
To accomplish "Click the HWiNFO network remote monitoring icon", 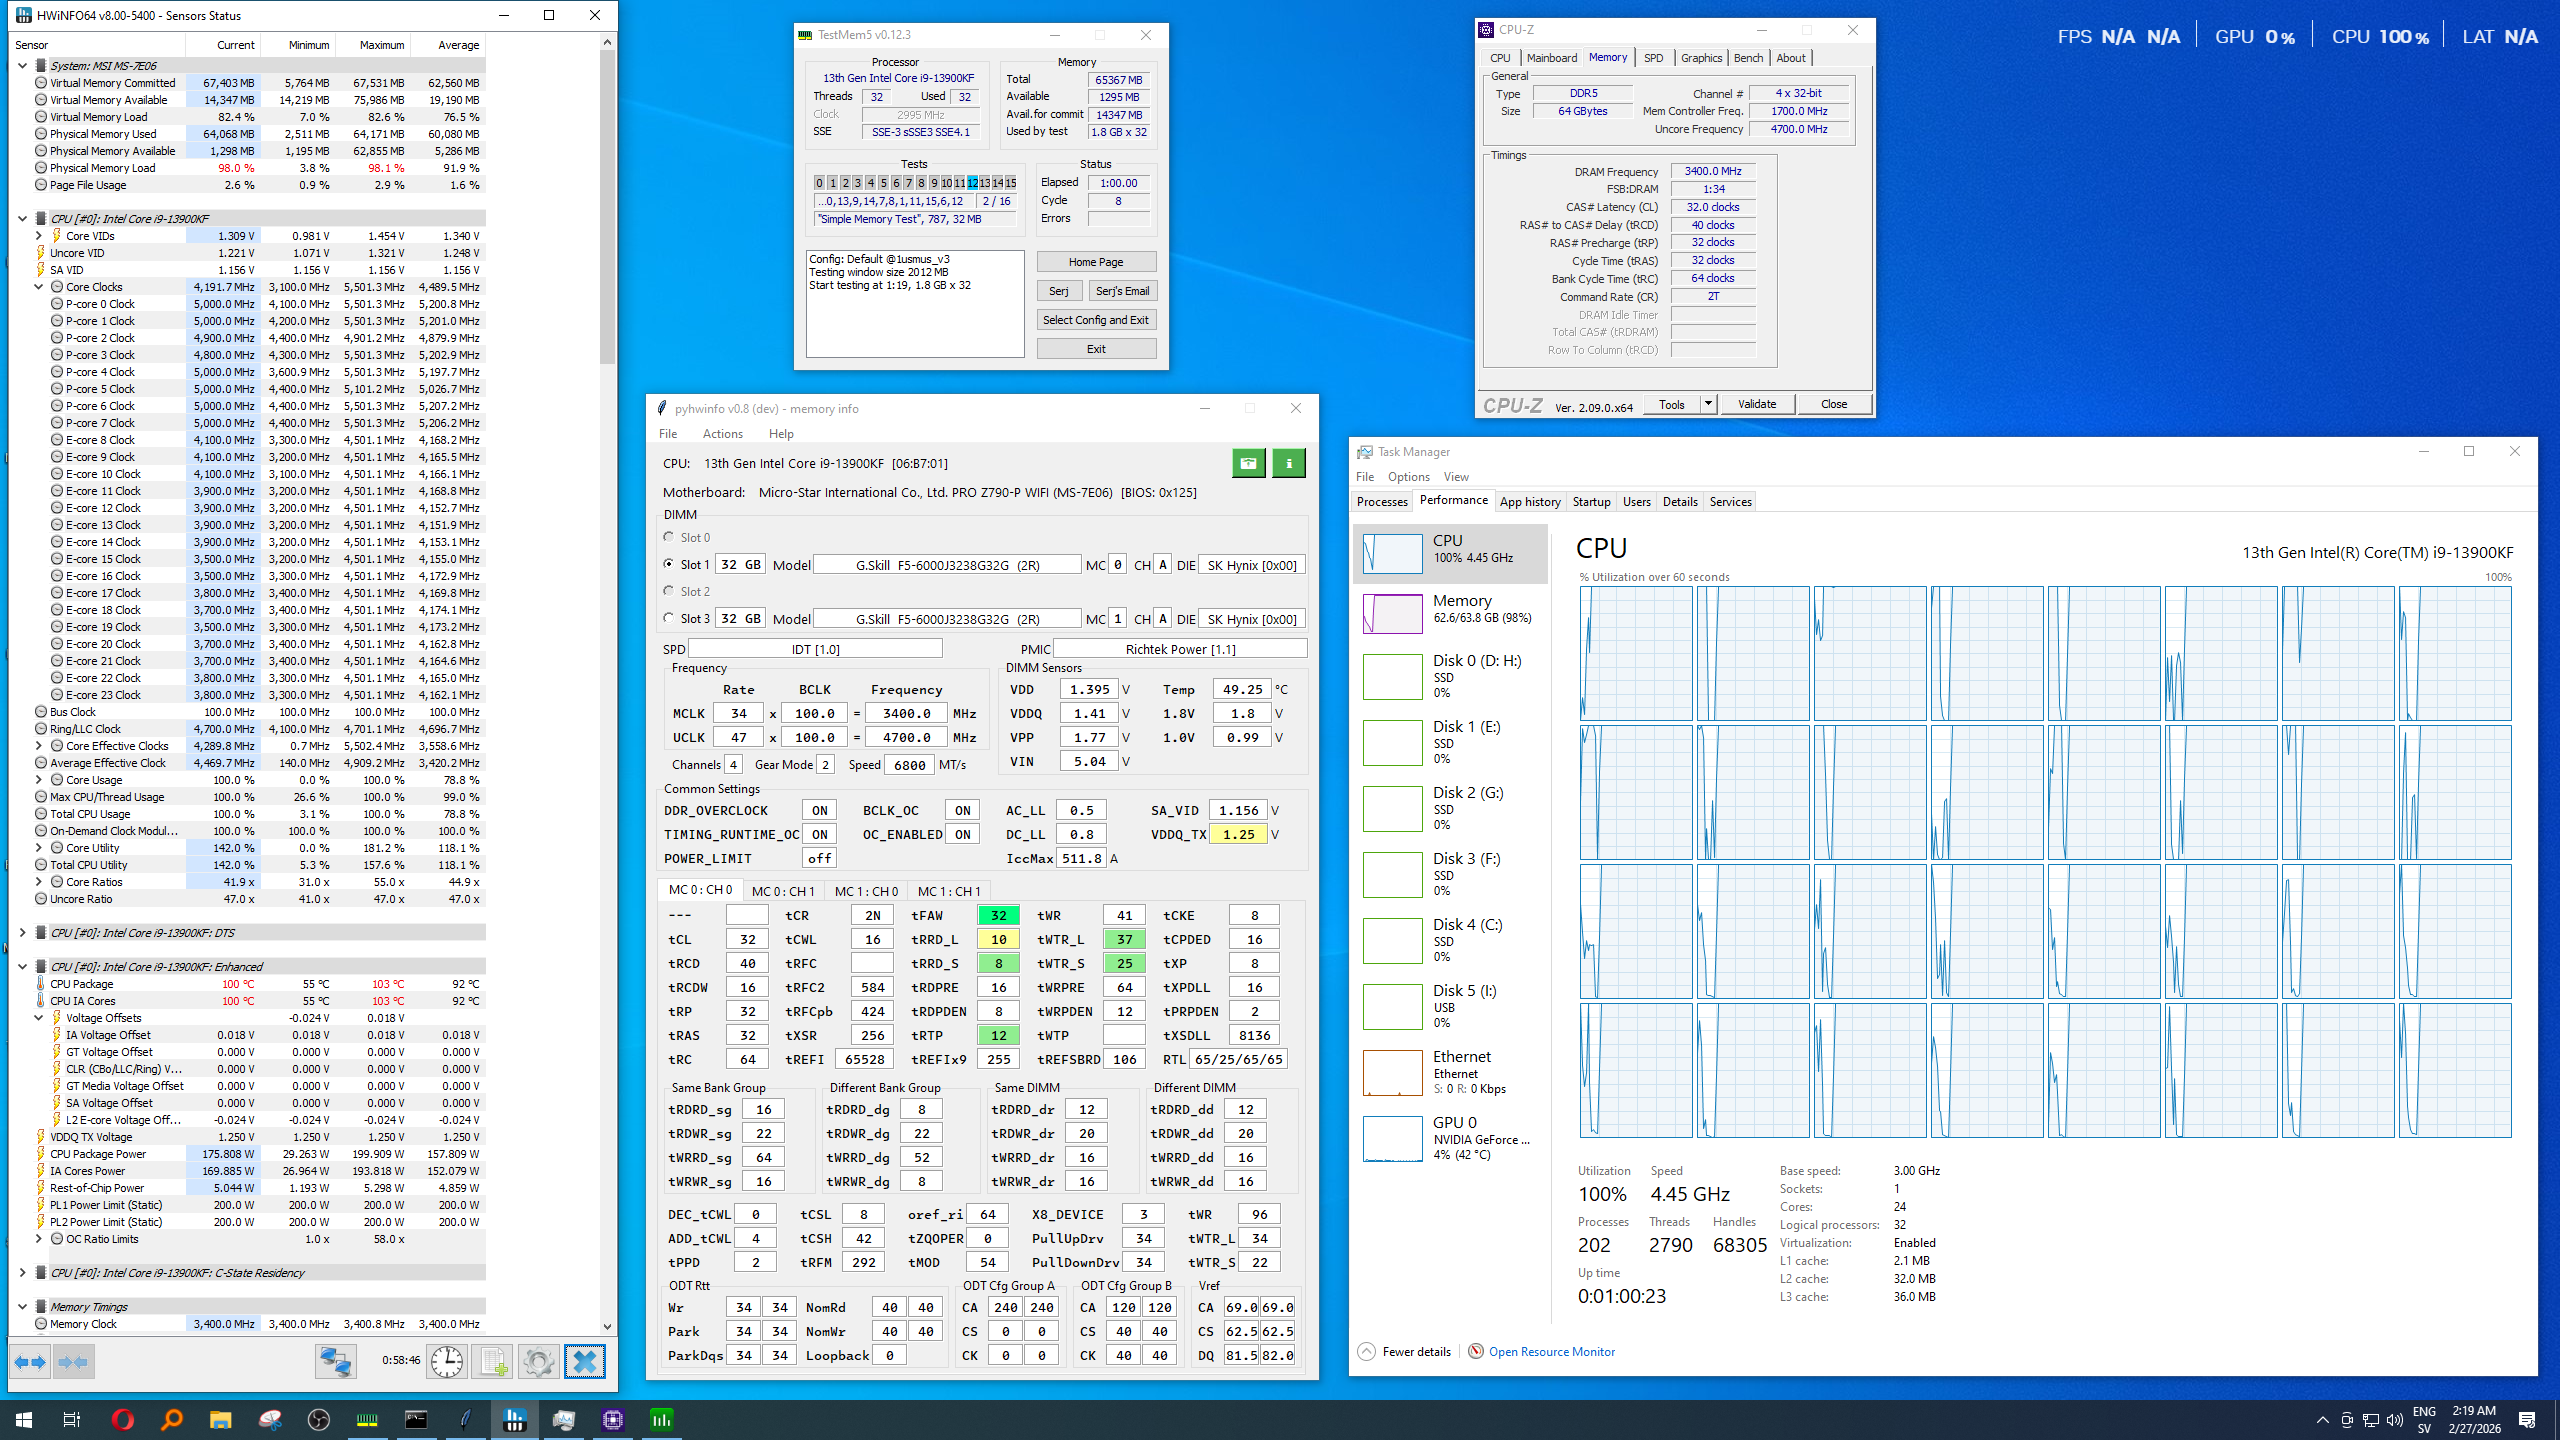I will click(x=335, y=1362).
